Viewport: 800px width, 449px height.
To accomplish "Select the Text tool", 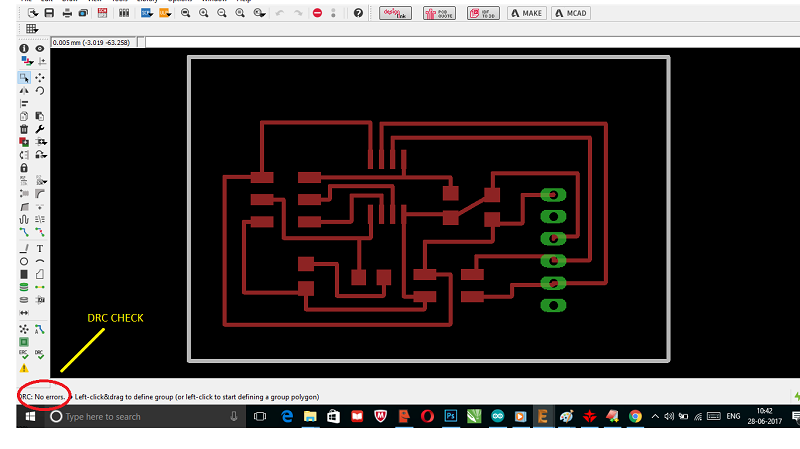I will (40, 248).
